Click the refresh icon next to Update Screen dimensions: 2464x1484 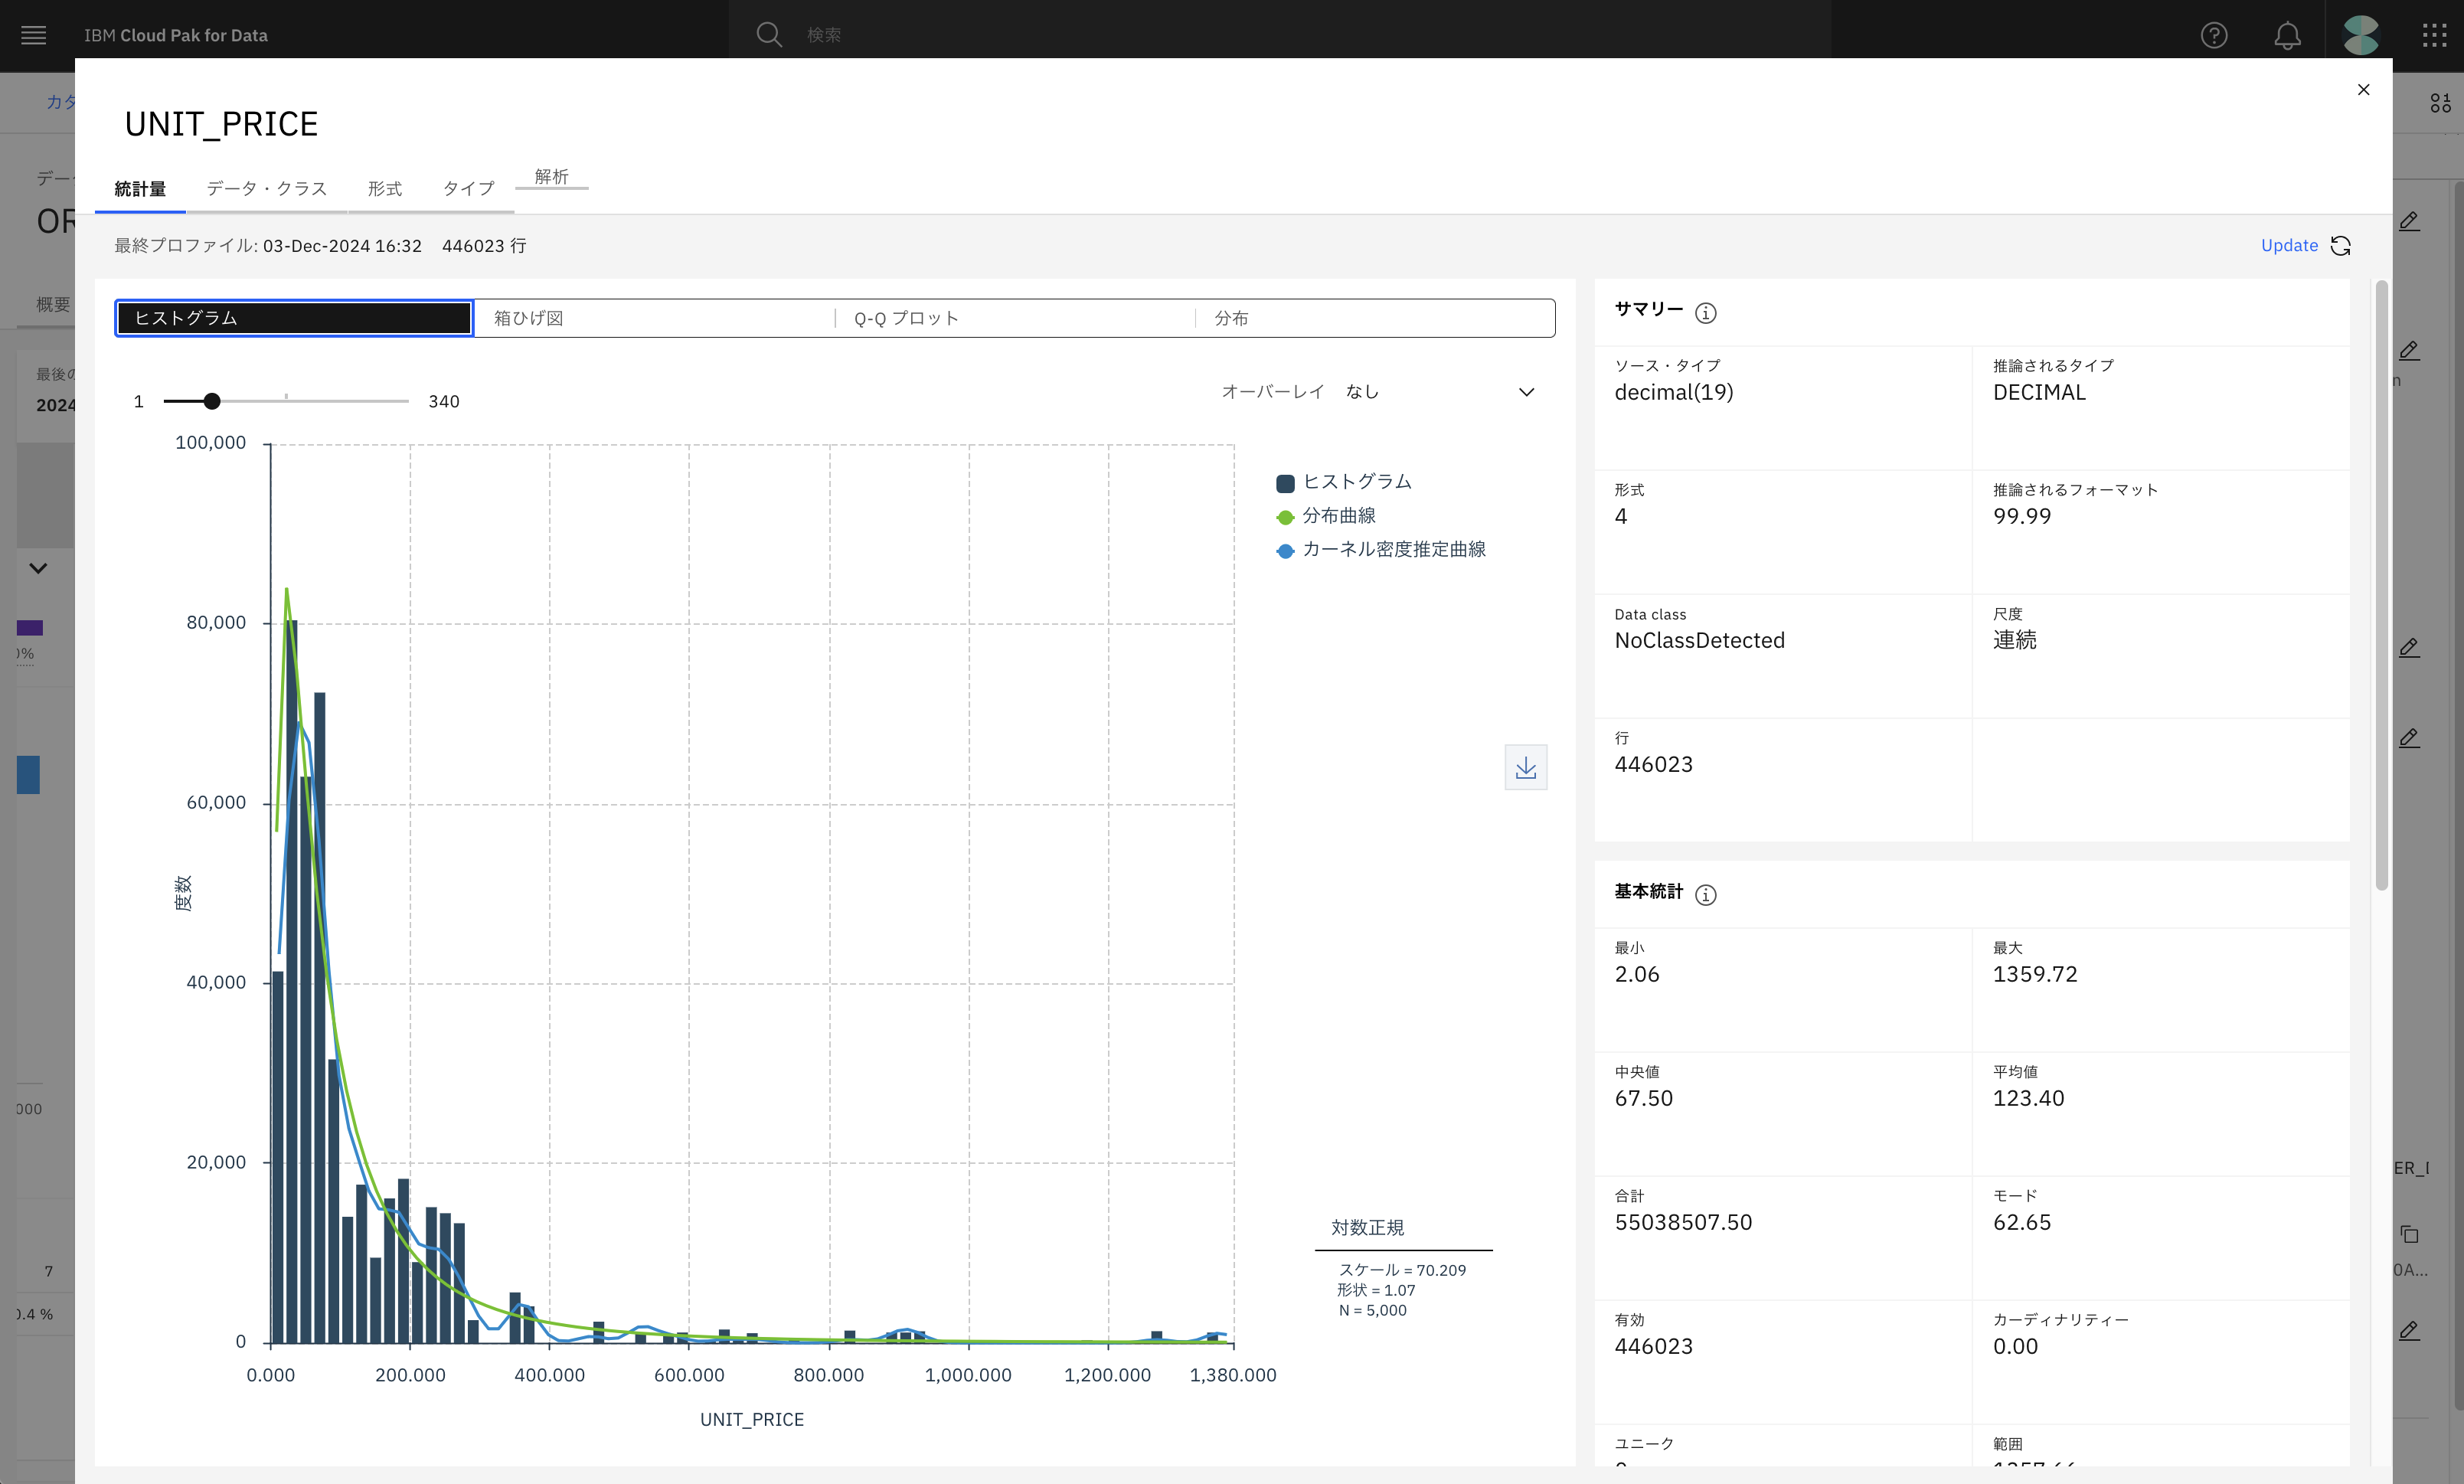[2340, 246]
